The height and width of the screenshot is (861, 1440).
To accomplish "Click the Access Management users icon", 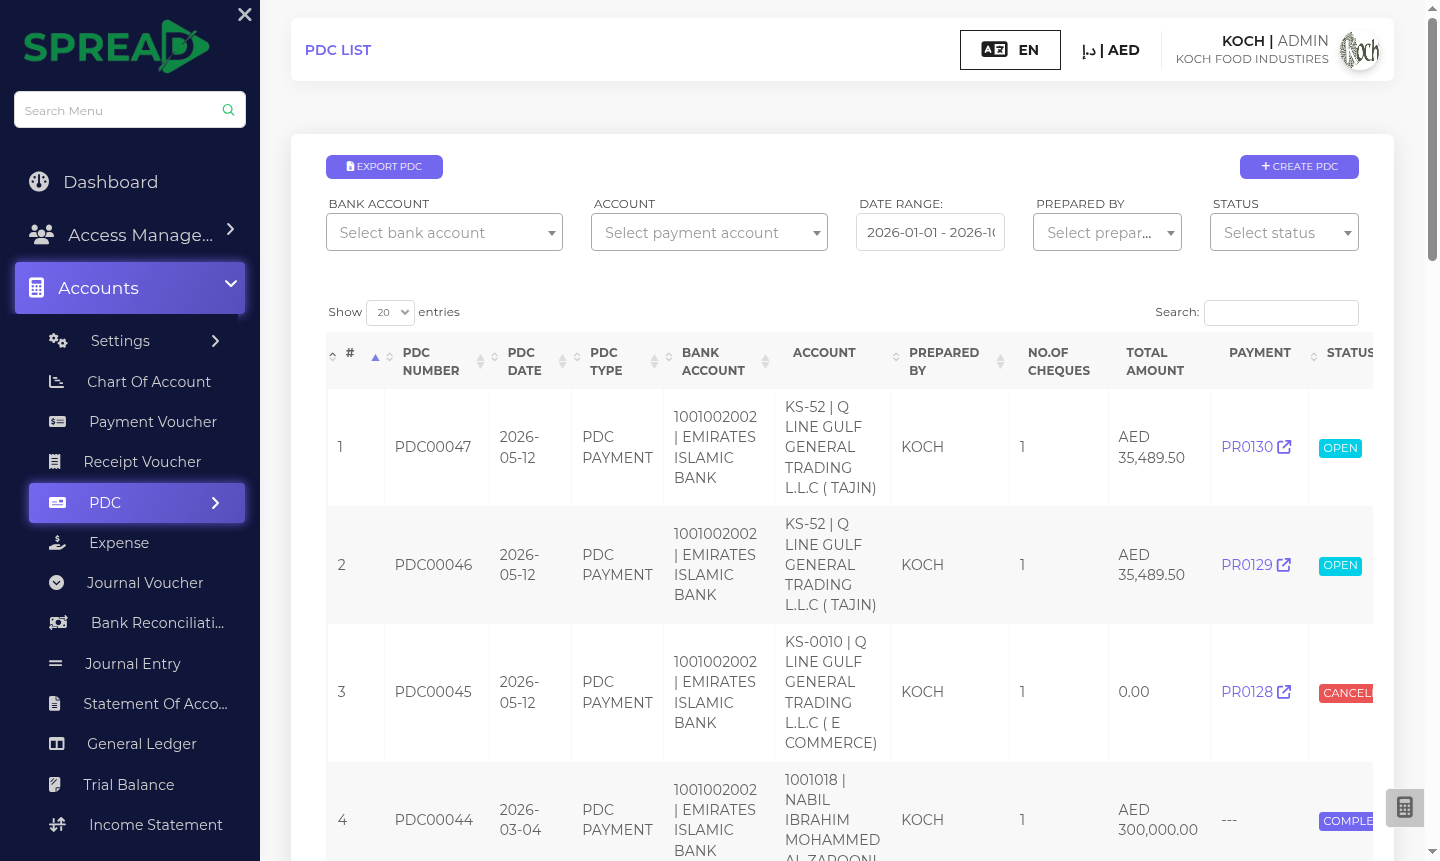I will coord(41,234).
